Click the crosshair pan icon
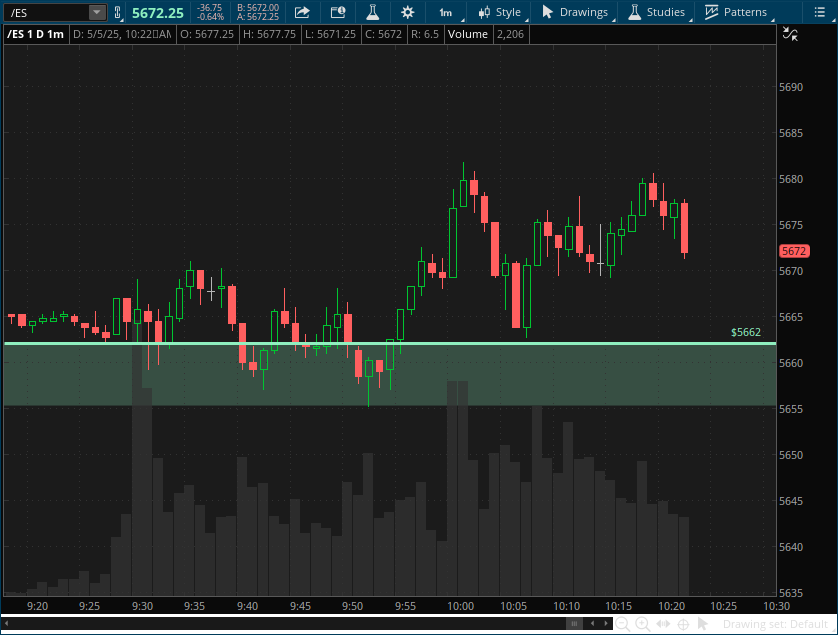This screenshot has height=635, width=838. (x=683, y=624)
